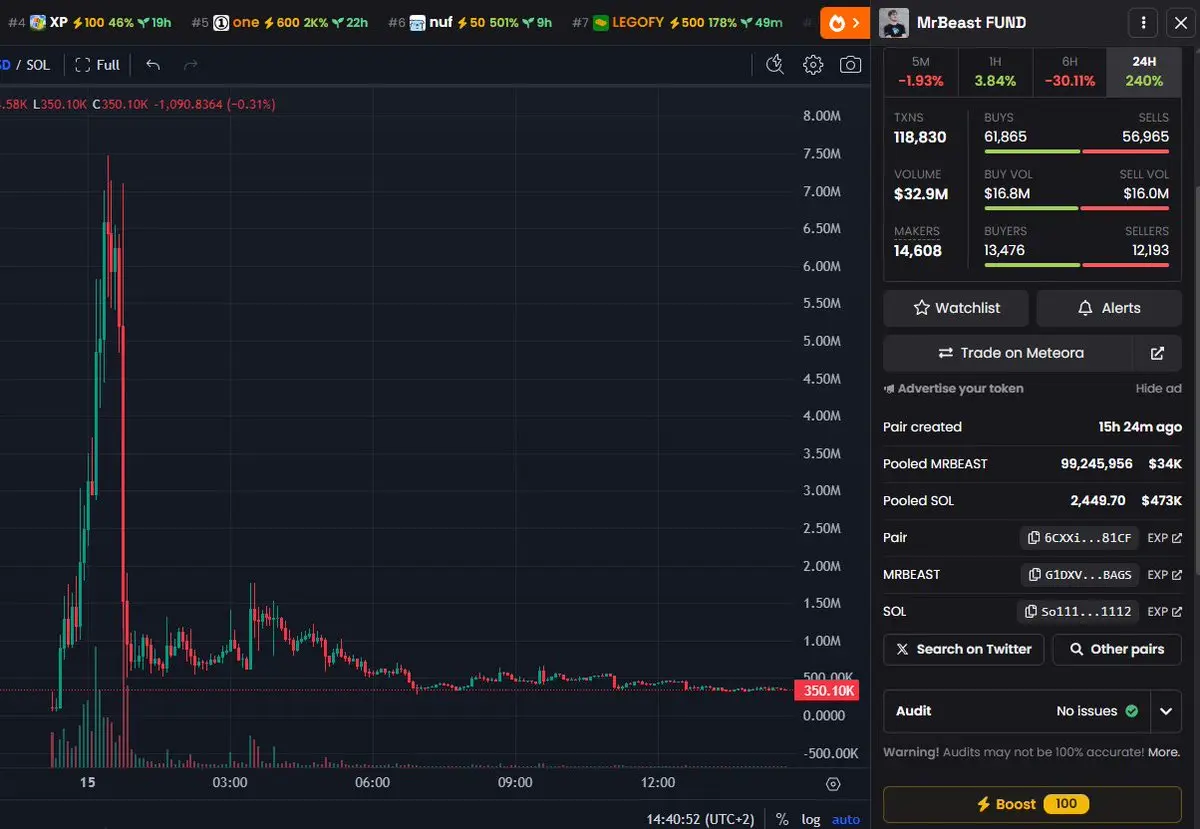This screenshot has height=829, width=1200.
Task: Add token to Watchlist
Action: (x=956, y=308)
